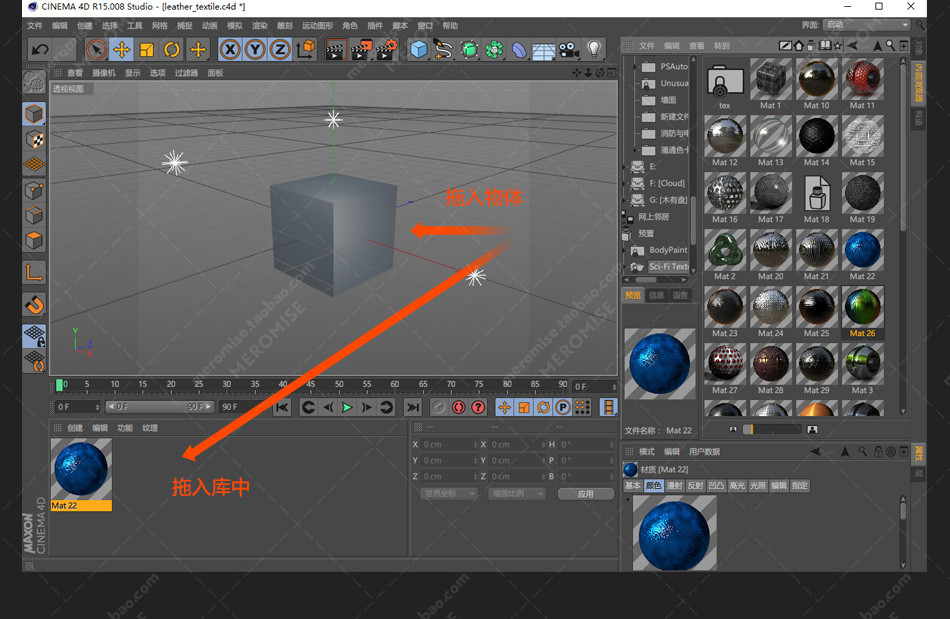This screenshot has height=619, width=950.
Task: Select Model mode cube in left sidebar
Action: [x=34, y=114]
